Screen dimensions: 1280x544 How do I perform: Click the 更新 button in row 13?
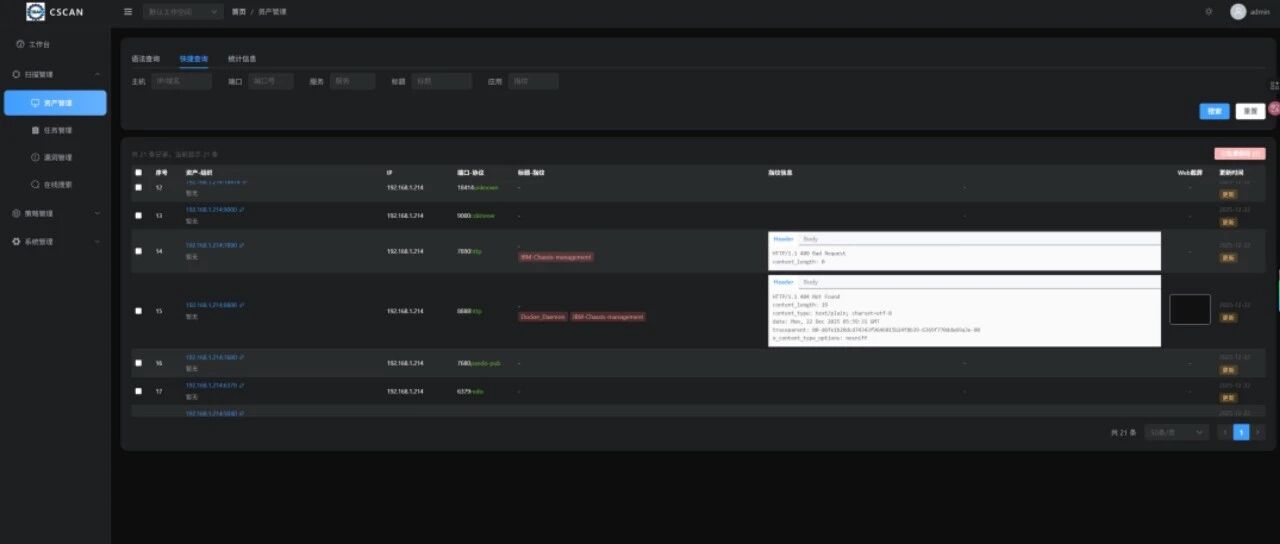pyautogui.click(x=1228, y=222)
